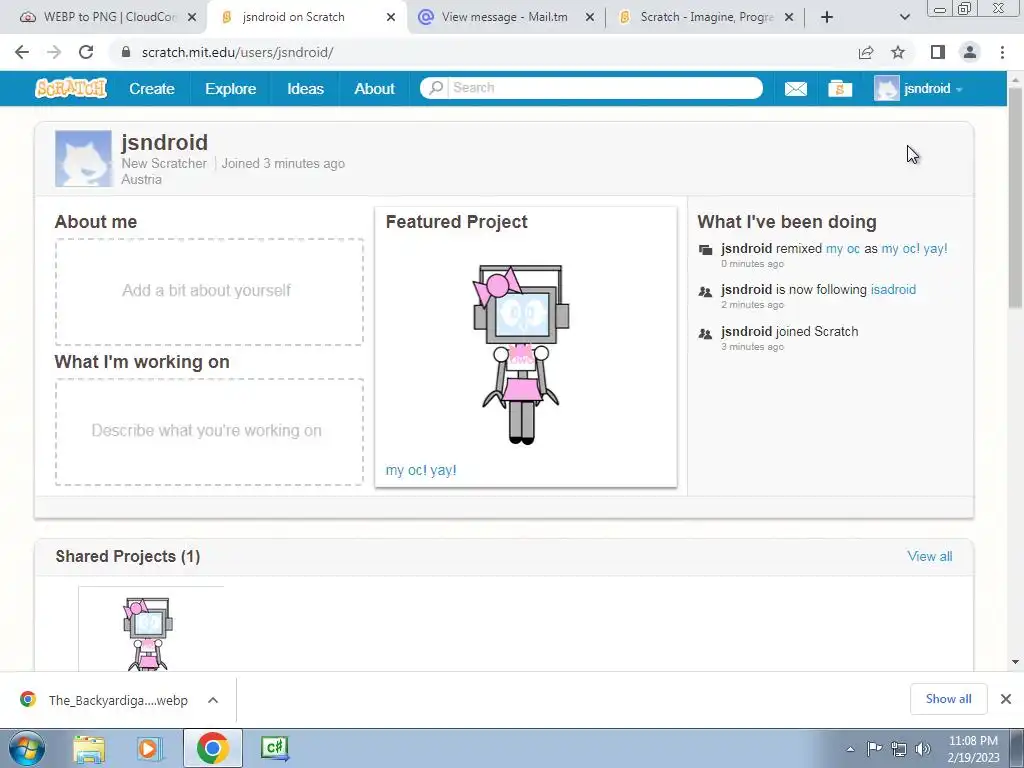Launch media player from the taskbar

(x=149, y=748)
